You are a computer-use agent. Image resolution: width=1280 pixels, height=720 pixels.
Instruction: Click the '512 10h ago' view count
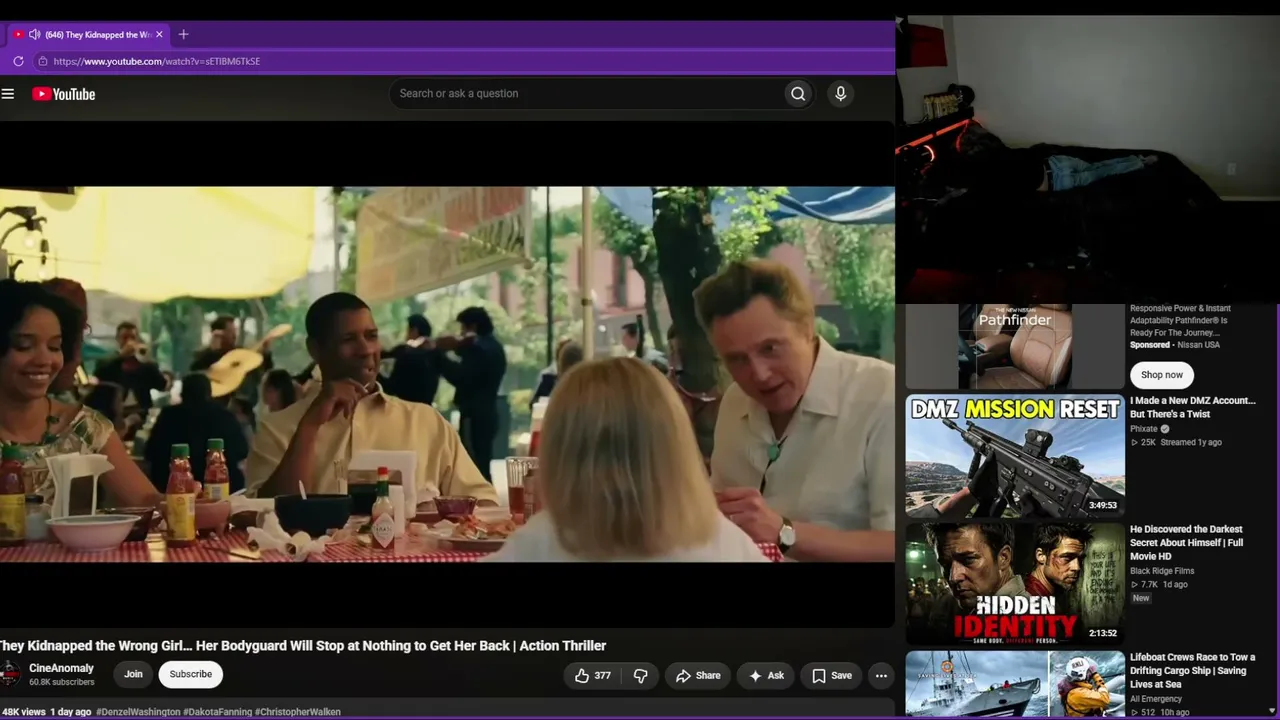coord(1160,713)
